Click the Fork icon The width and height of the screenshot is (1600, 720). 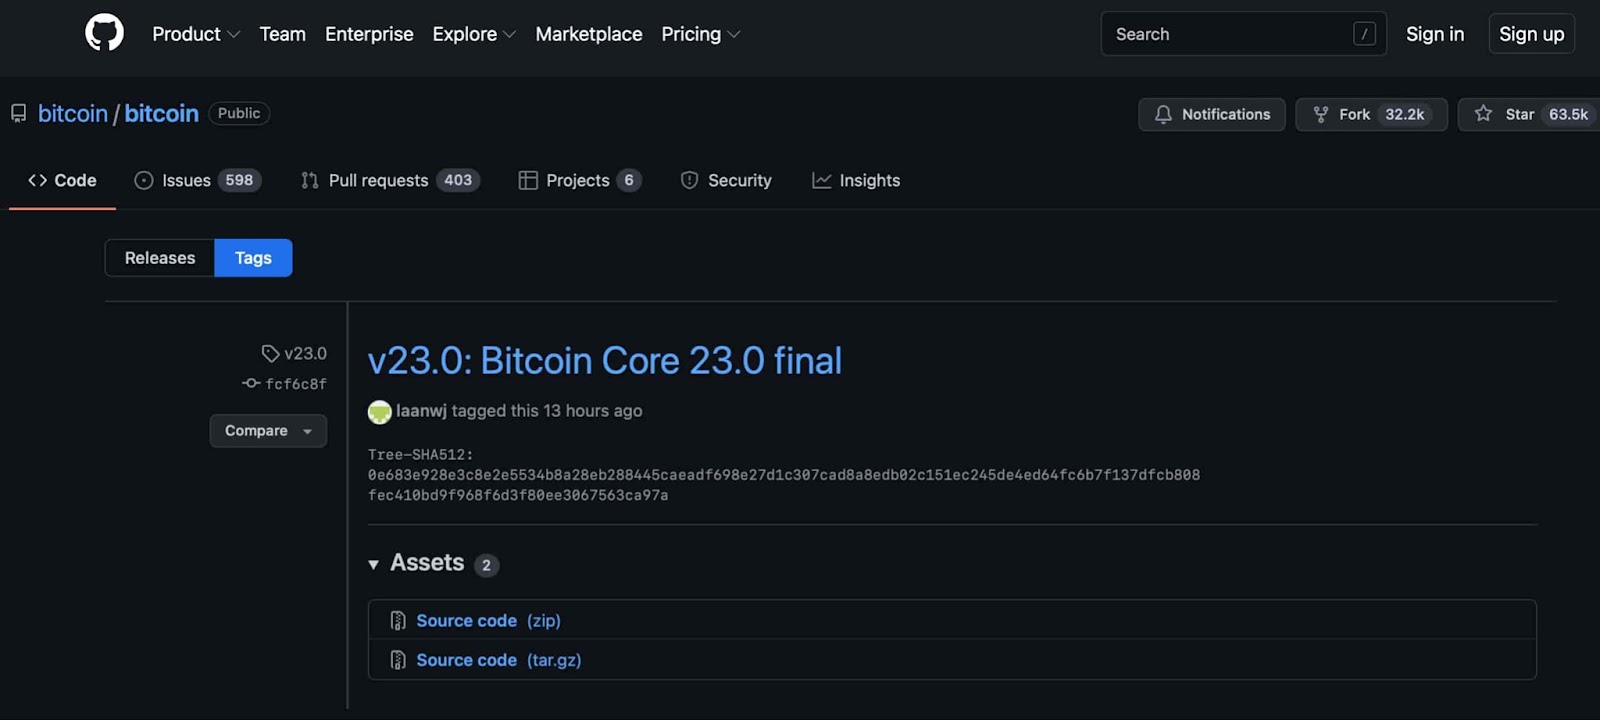[x=1321, y=114]
